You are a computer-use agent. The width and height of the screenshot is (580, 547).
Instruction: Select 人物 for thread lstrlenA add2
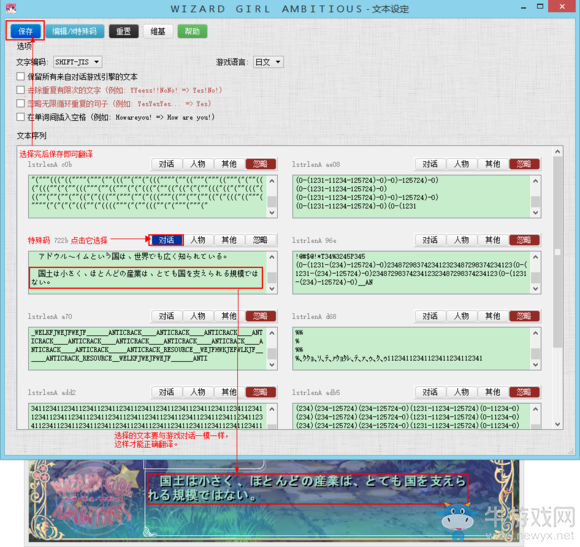198,392
